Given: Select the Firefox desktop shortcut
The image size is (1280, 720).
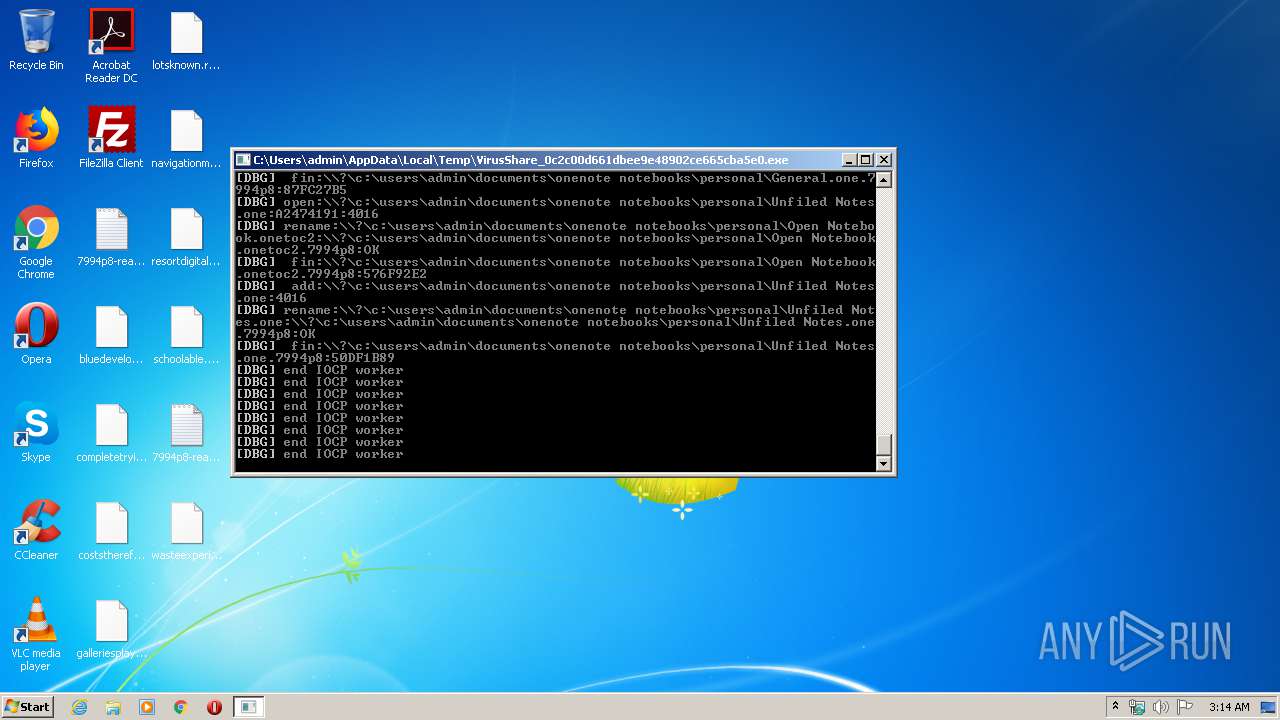Looking at the screenshot, I should click(36, 139).
